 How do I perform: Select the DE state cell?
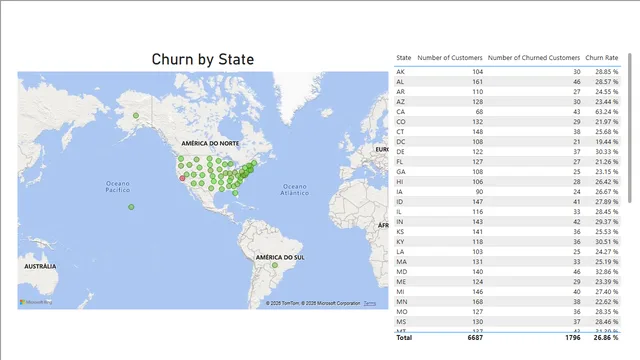pyautogui.click(x=400, y=151)
